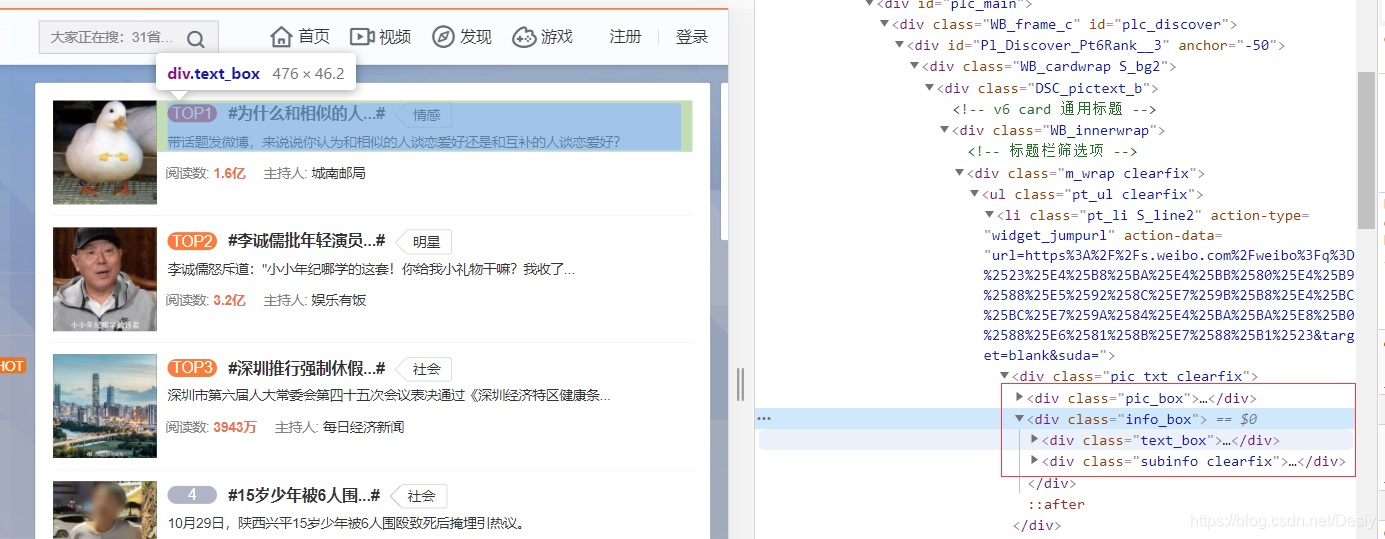Click the video camera icon

point(361,37)
